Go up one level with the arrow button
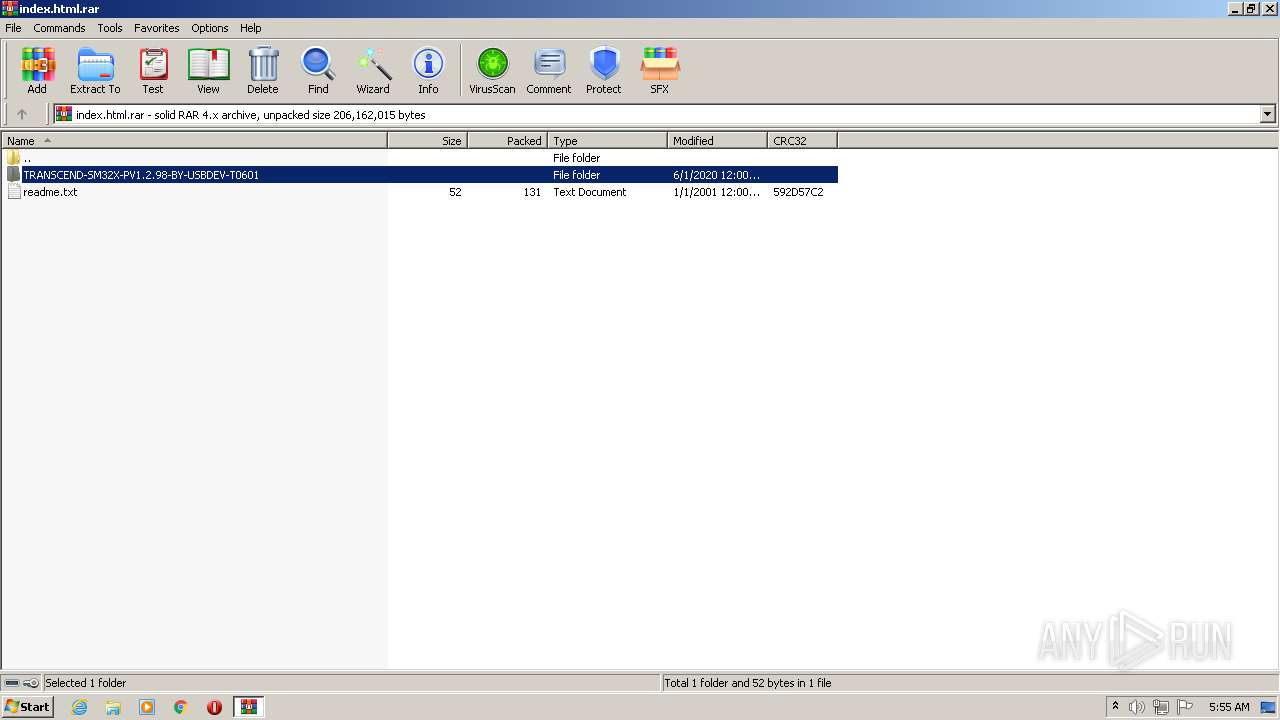 22,114
